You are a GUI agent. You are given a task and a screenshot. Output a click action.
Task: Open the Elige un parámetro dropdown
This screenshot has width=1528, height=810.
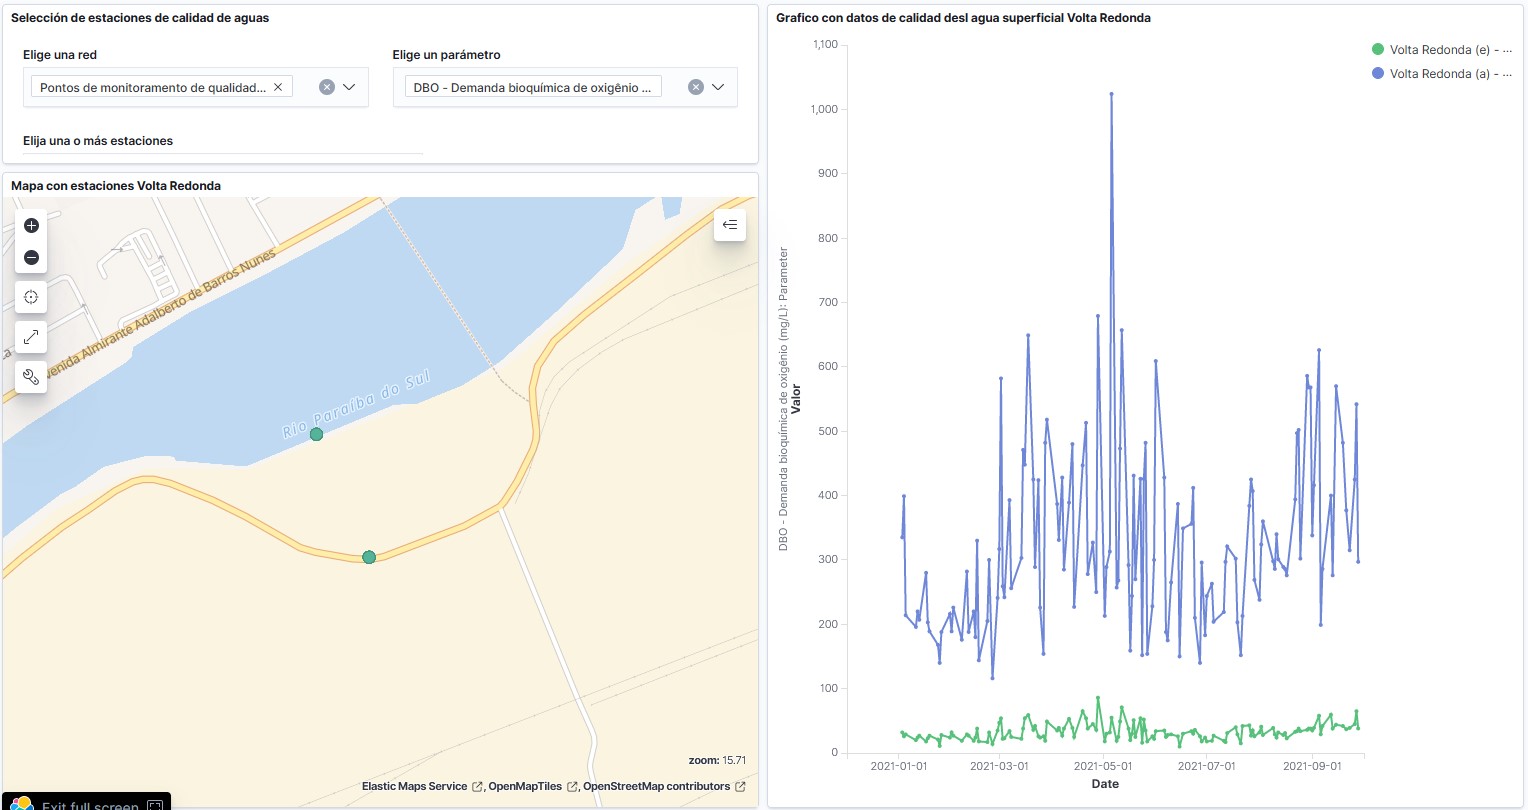tap(718, 88)
